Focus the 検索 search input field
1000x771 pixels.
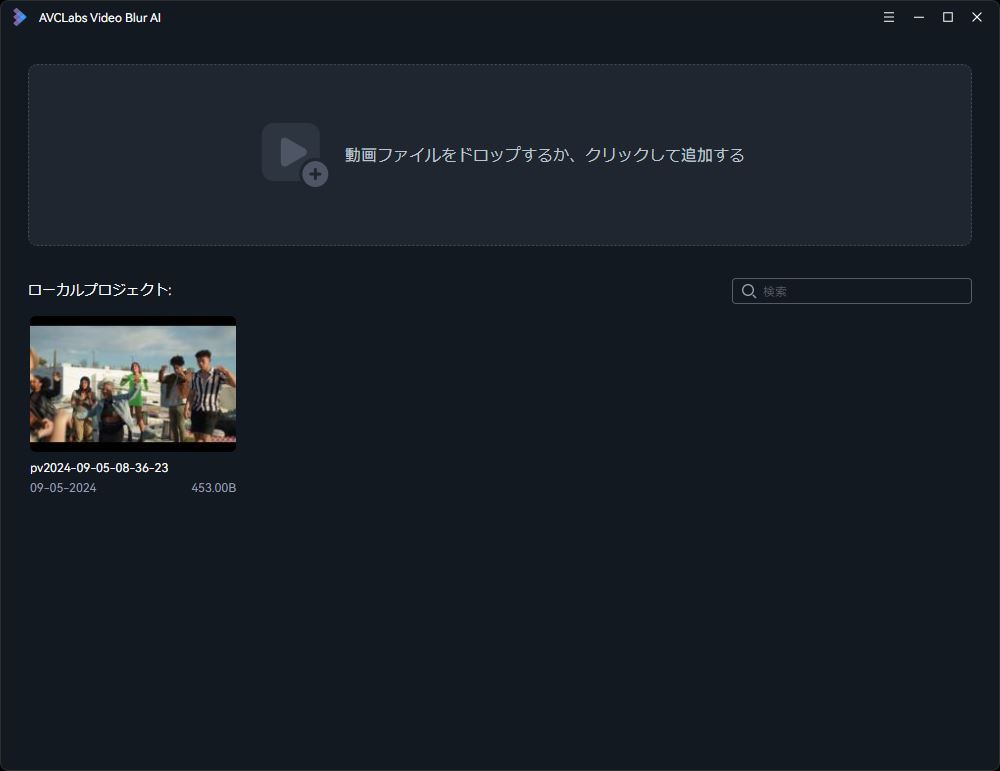coord(860,291)
